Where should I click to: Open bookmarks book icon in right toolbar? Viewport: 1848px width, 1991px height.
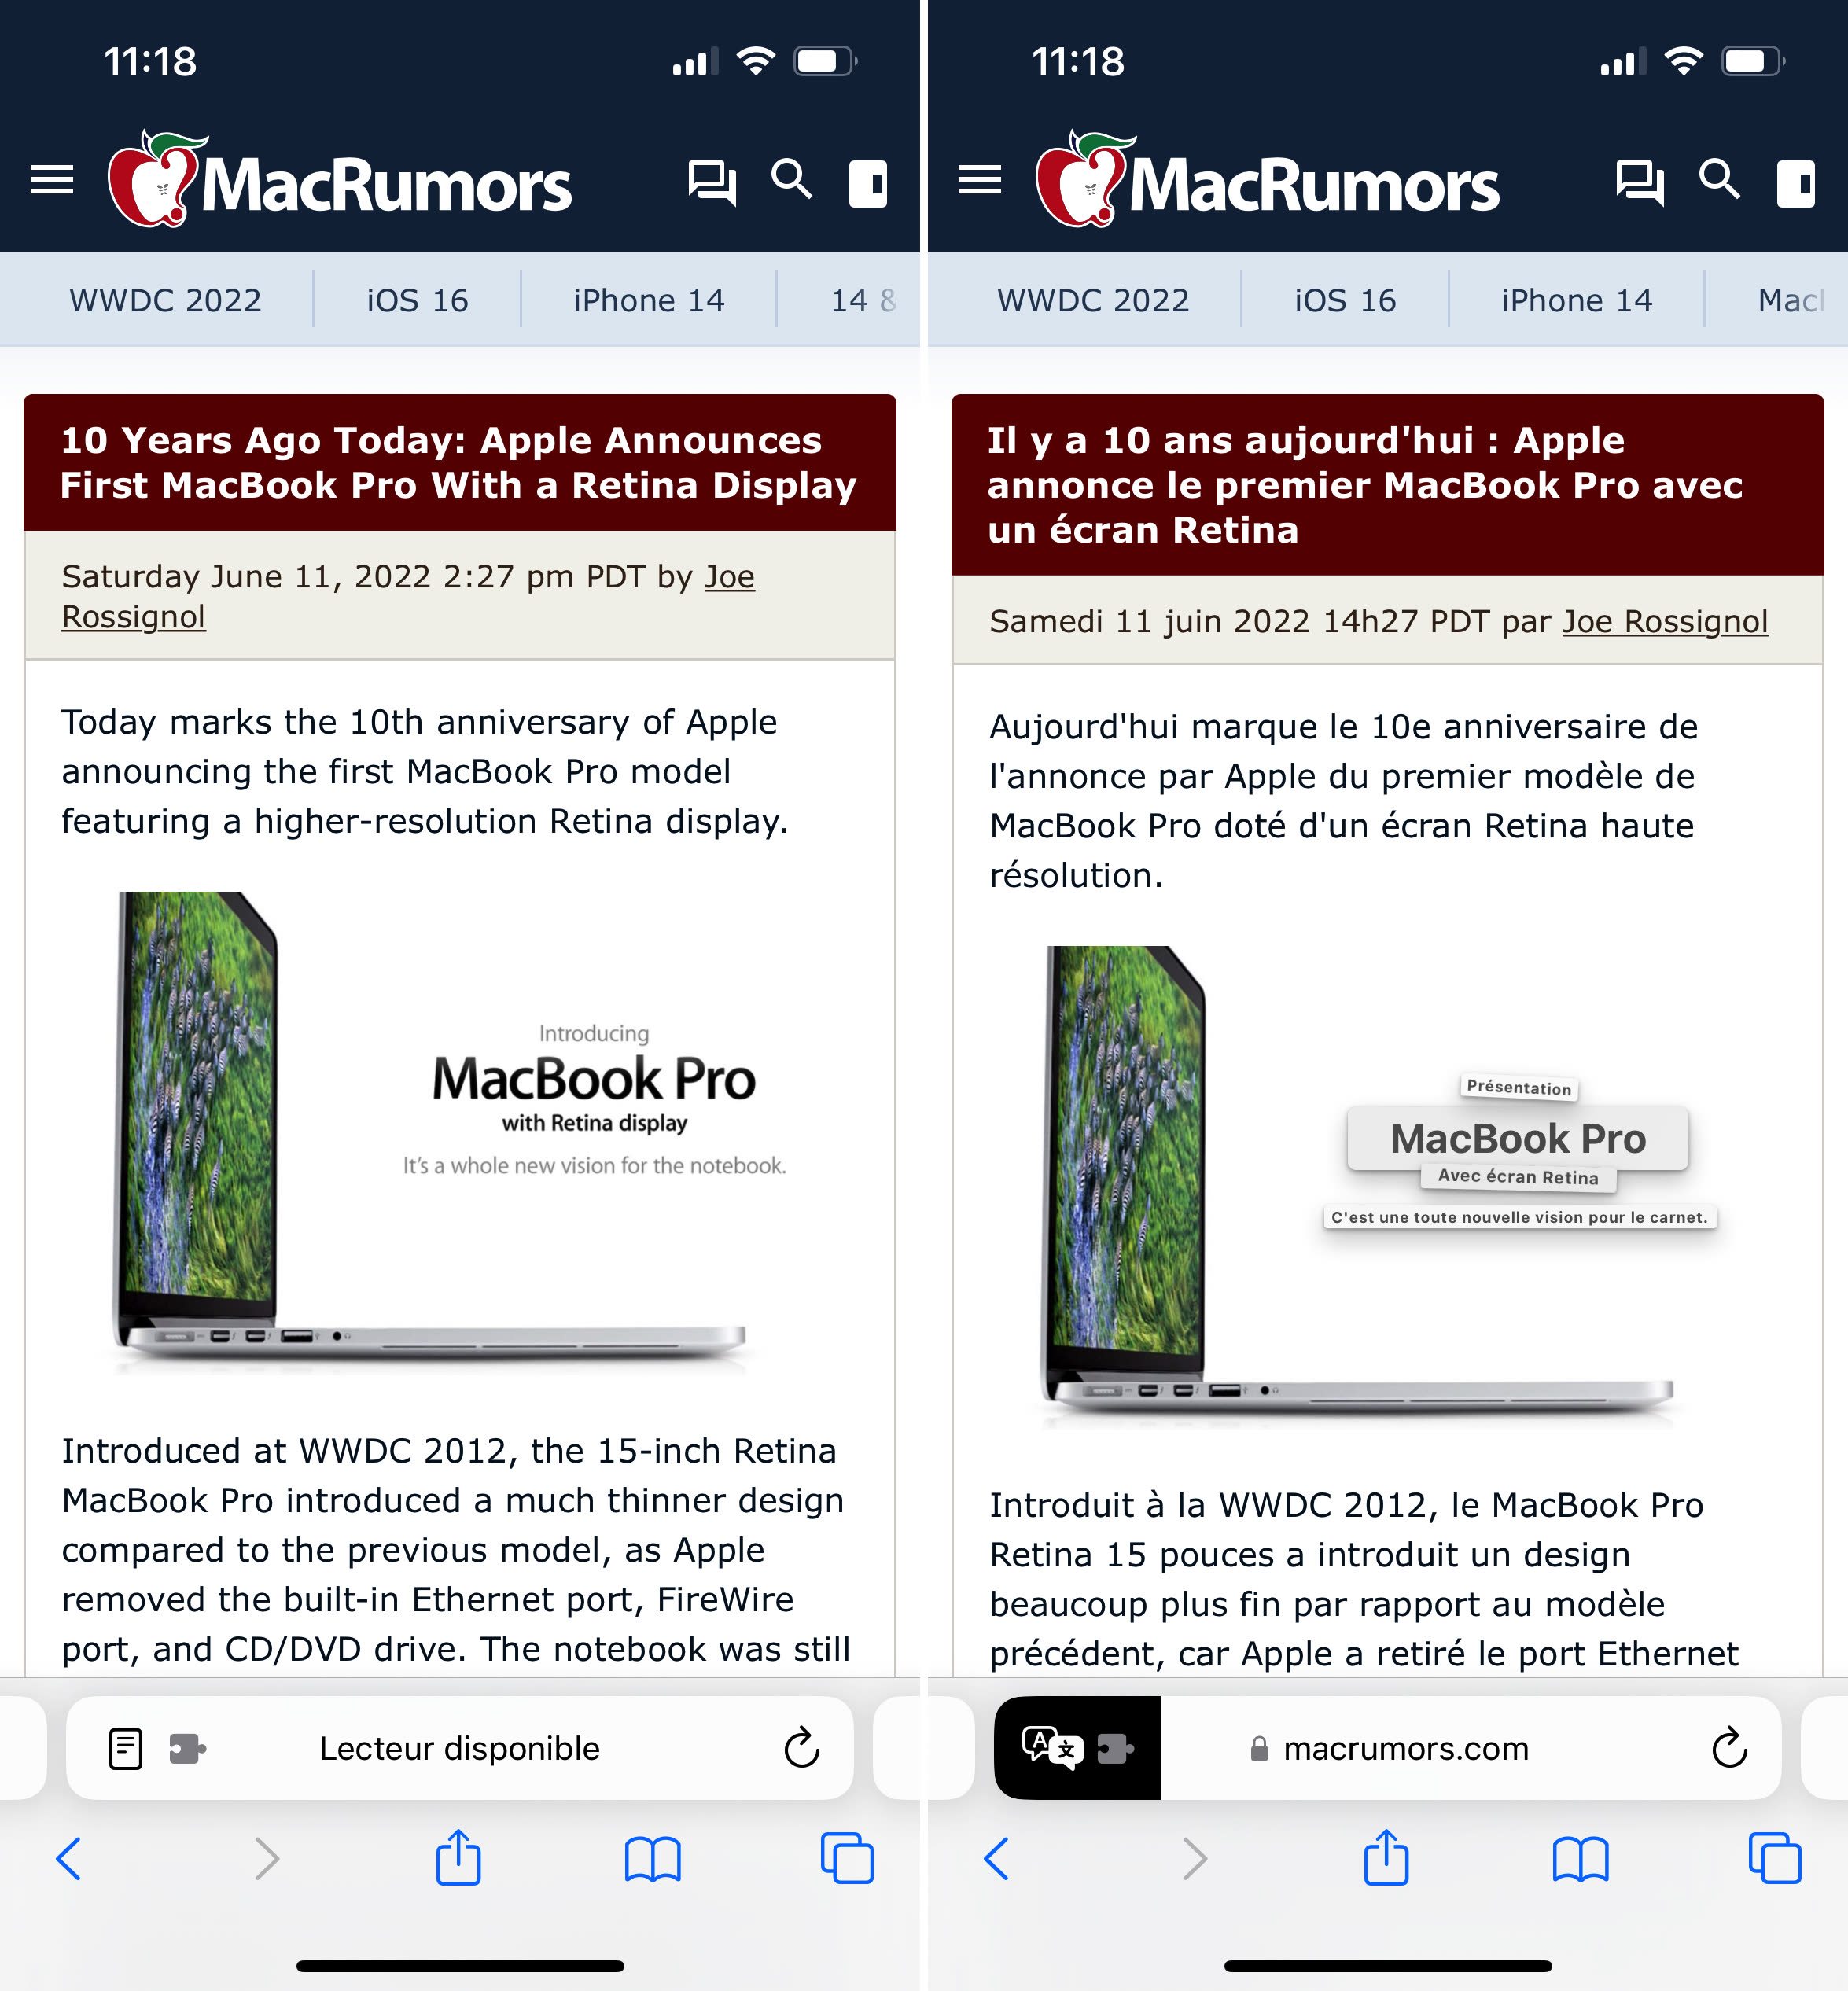pyautogui.click(x=1581, y=1860)
